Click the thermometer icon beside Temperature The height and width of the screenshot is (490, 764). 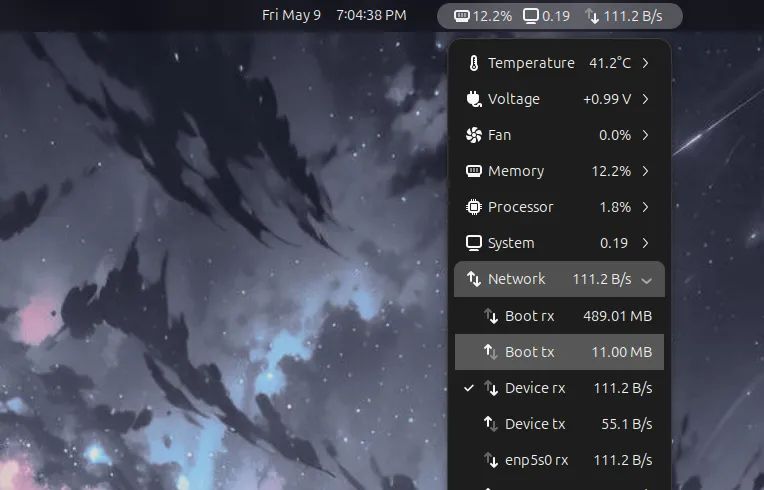(474, 63)
